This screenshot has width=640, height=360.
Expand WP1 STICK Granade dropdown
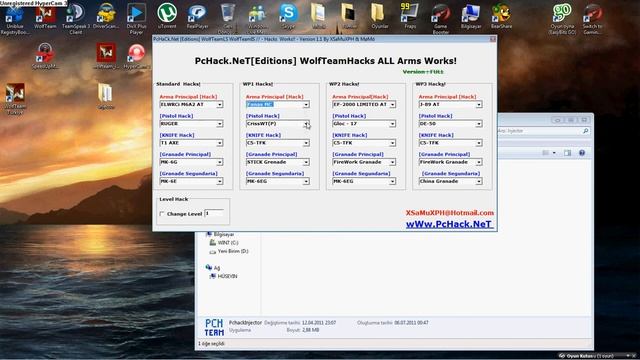pyautogui.click(x=306, y=162)
